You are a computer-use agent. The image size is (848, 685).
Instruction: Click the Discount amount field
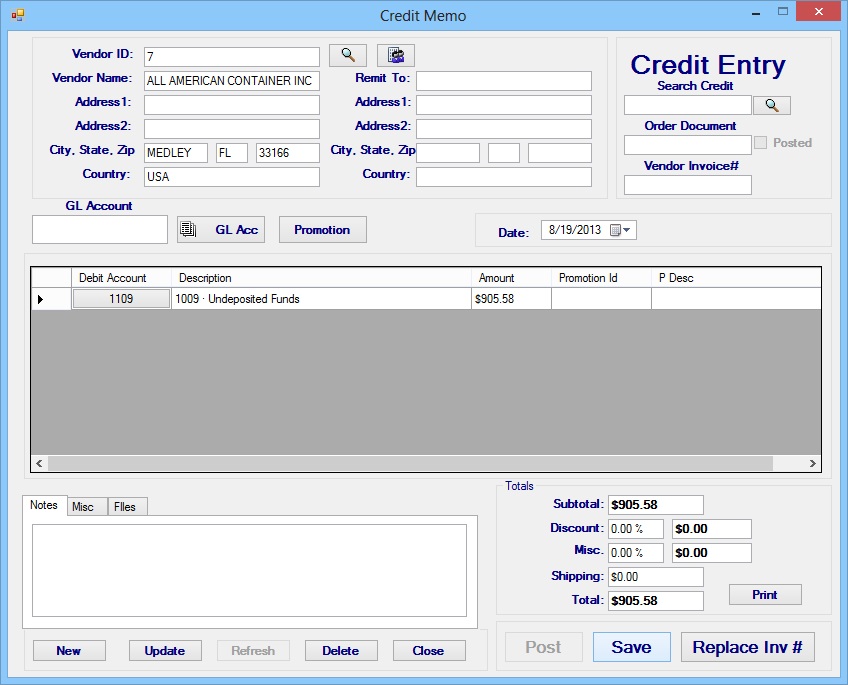[x=712, y=529]
